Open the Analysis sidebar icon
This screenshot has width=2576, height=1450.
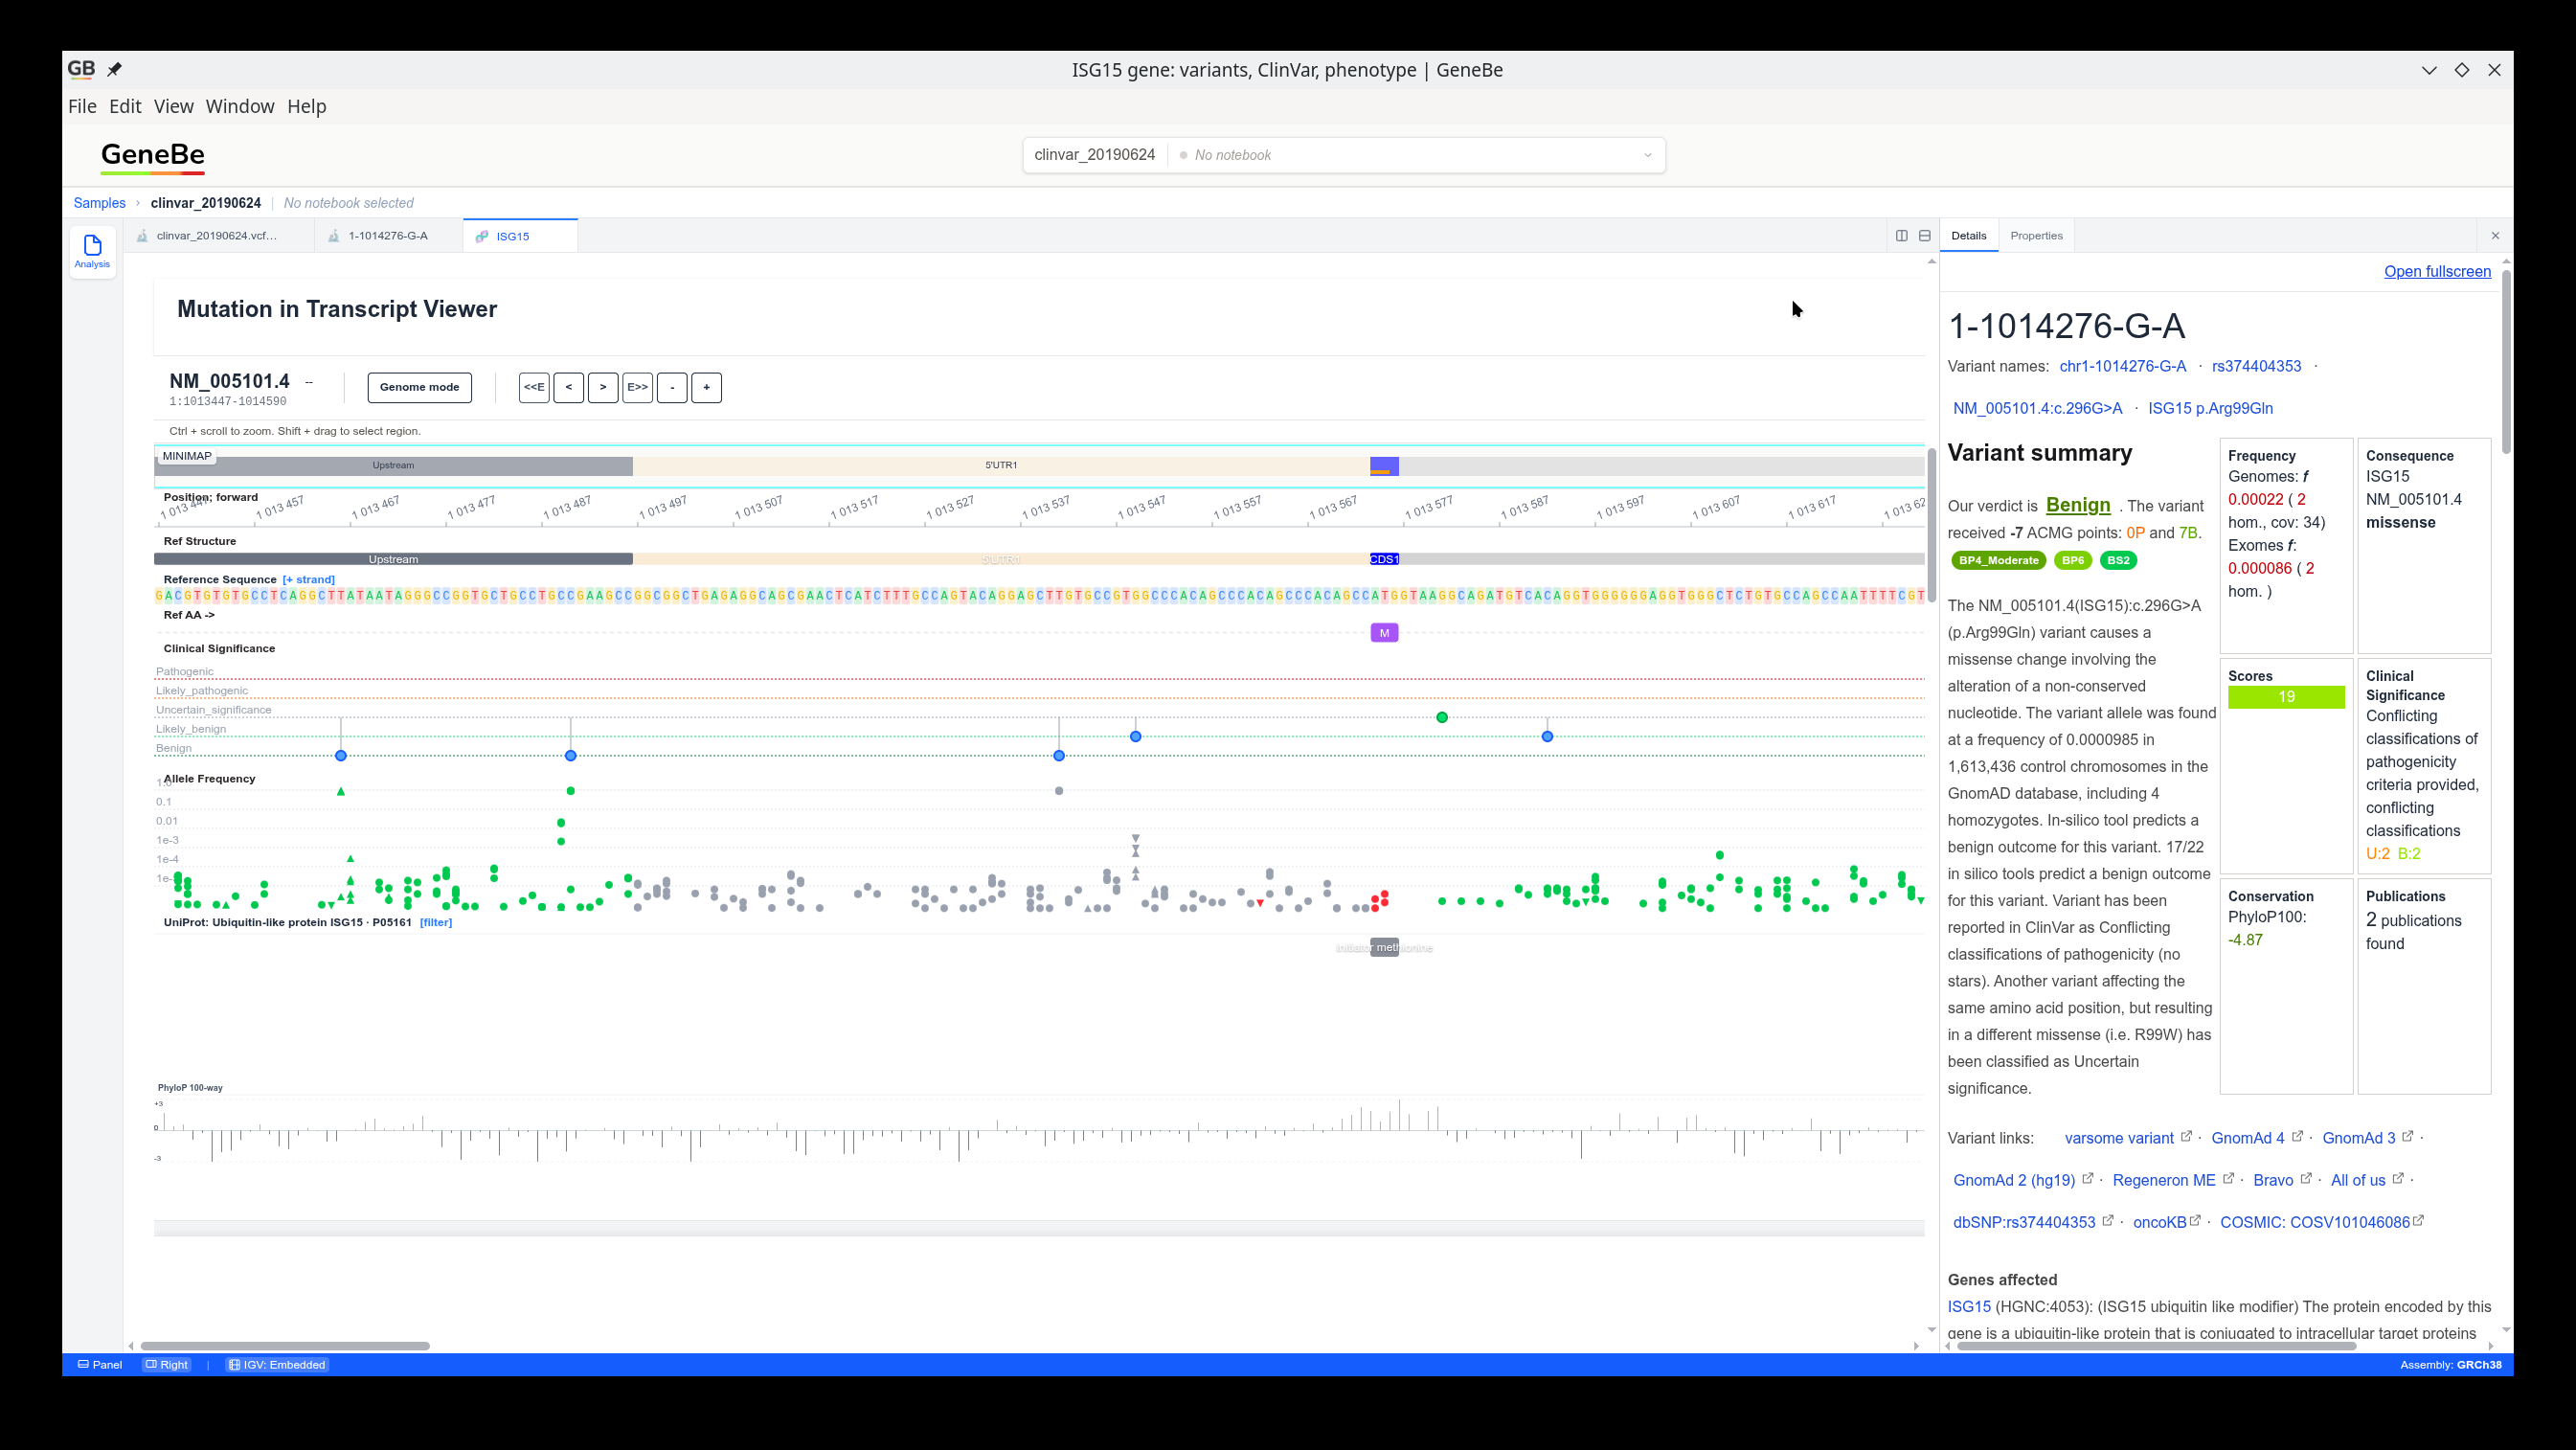pyautogui.click(x=92, y=251)
